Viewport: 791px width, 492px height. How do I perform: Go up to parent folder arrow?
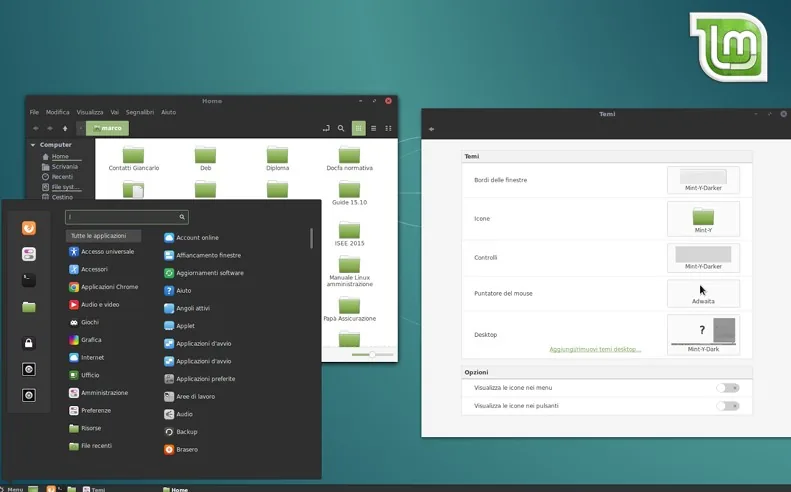coord(65,128)
